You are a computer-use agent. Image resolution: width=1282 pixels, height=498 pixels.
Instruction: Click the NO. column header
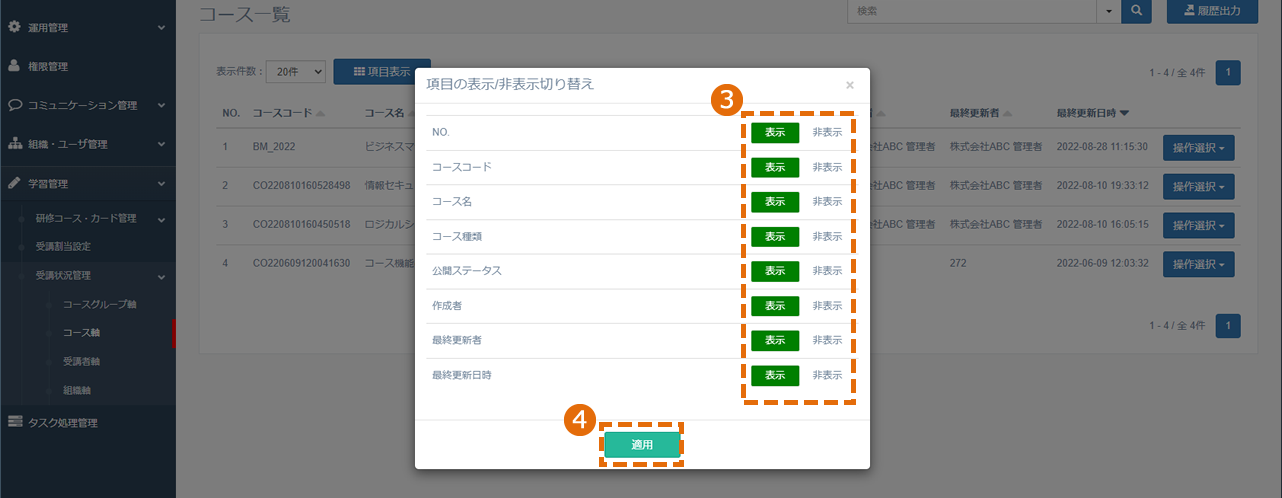click(x=231, y=113)
